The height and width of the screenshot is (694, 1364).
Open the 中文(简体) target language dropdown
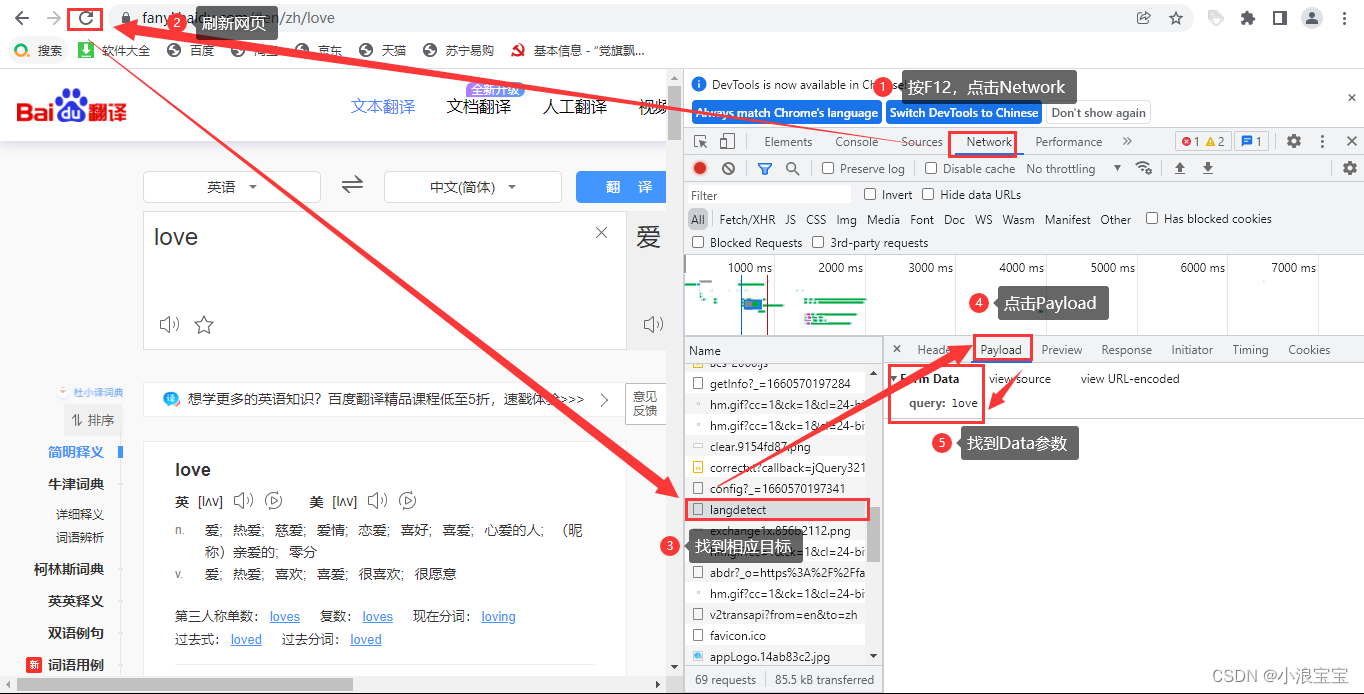pyautogui.click(x=474, y=187)
